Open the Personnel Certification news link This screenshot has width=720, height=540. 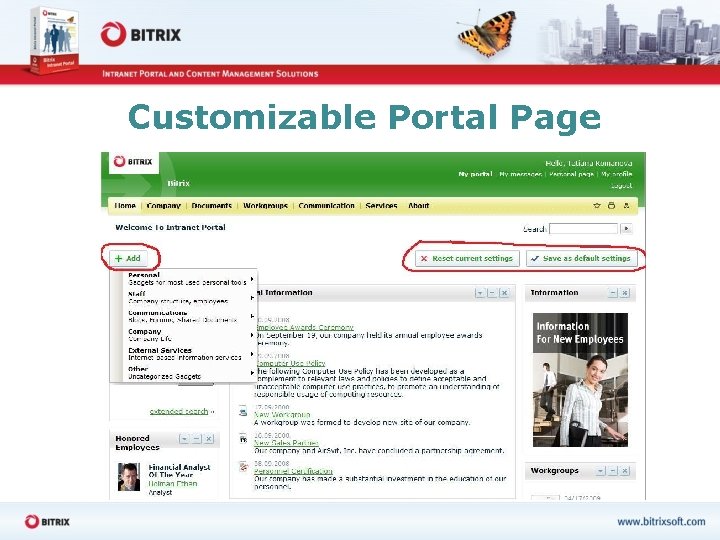coord(293,471)
